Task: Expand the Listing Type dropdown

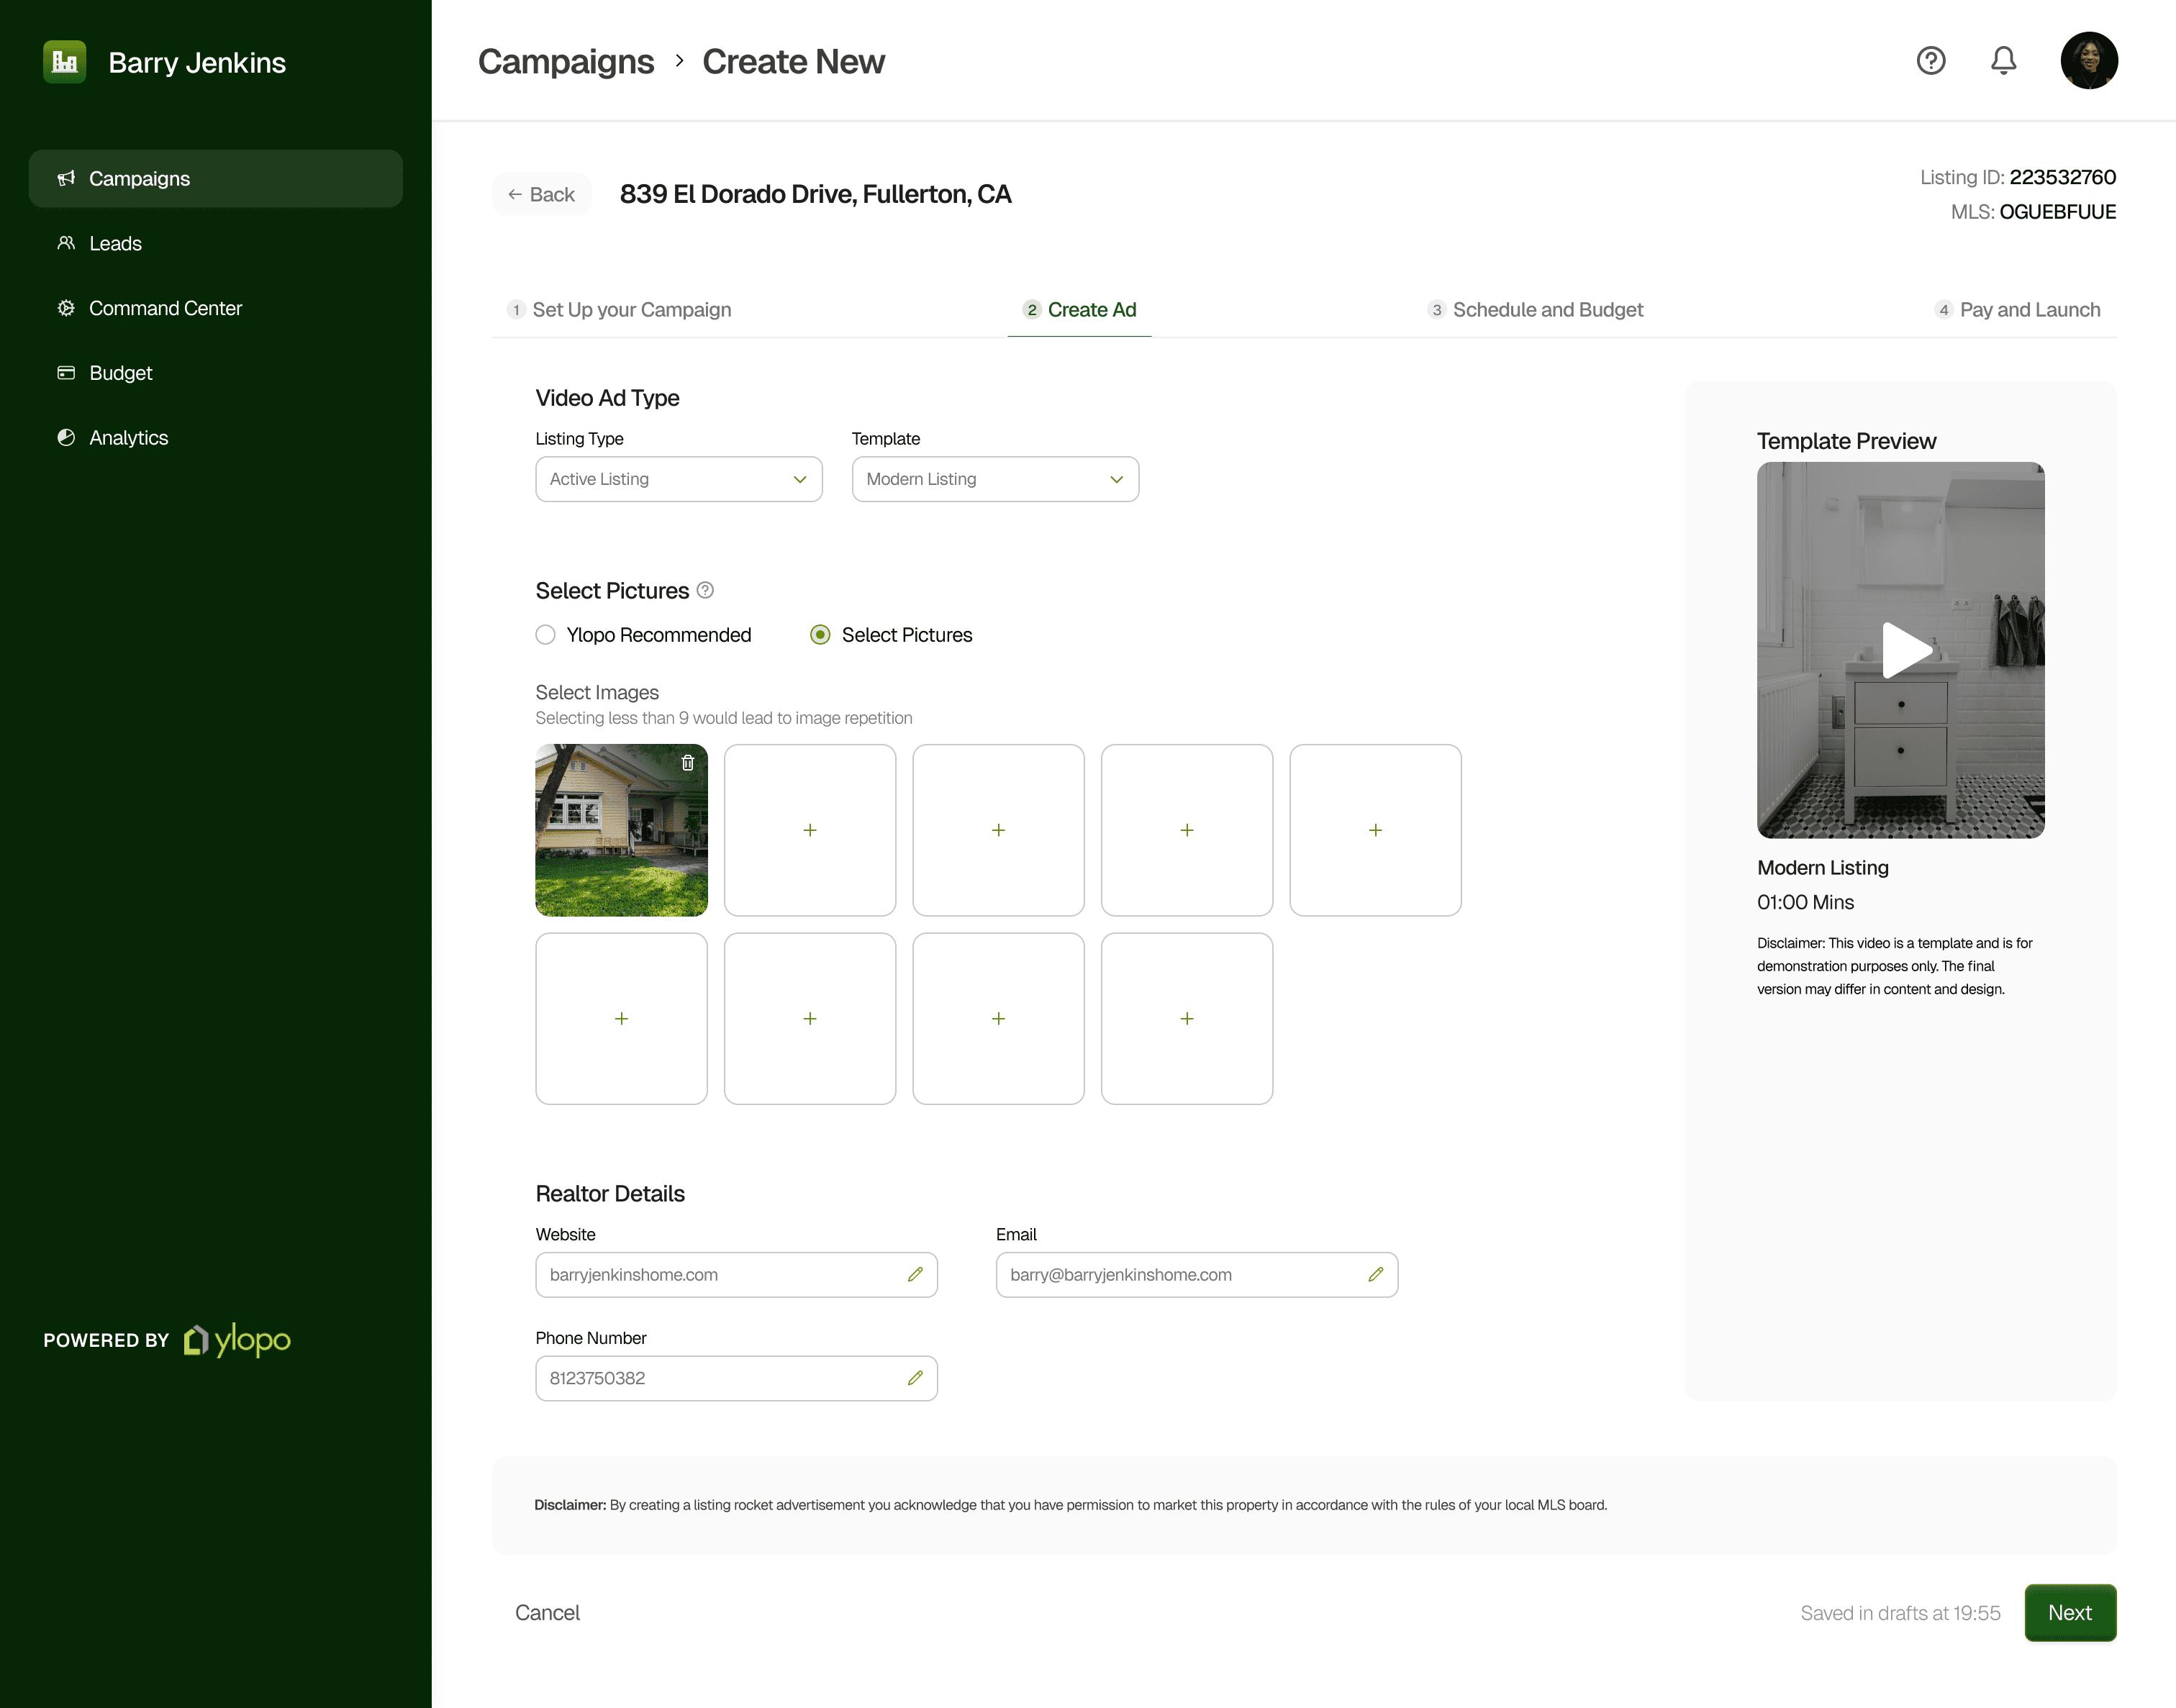Action: pos(678,479)
